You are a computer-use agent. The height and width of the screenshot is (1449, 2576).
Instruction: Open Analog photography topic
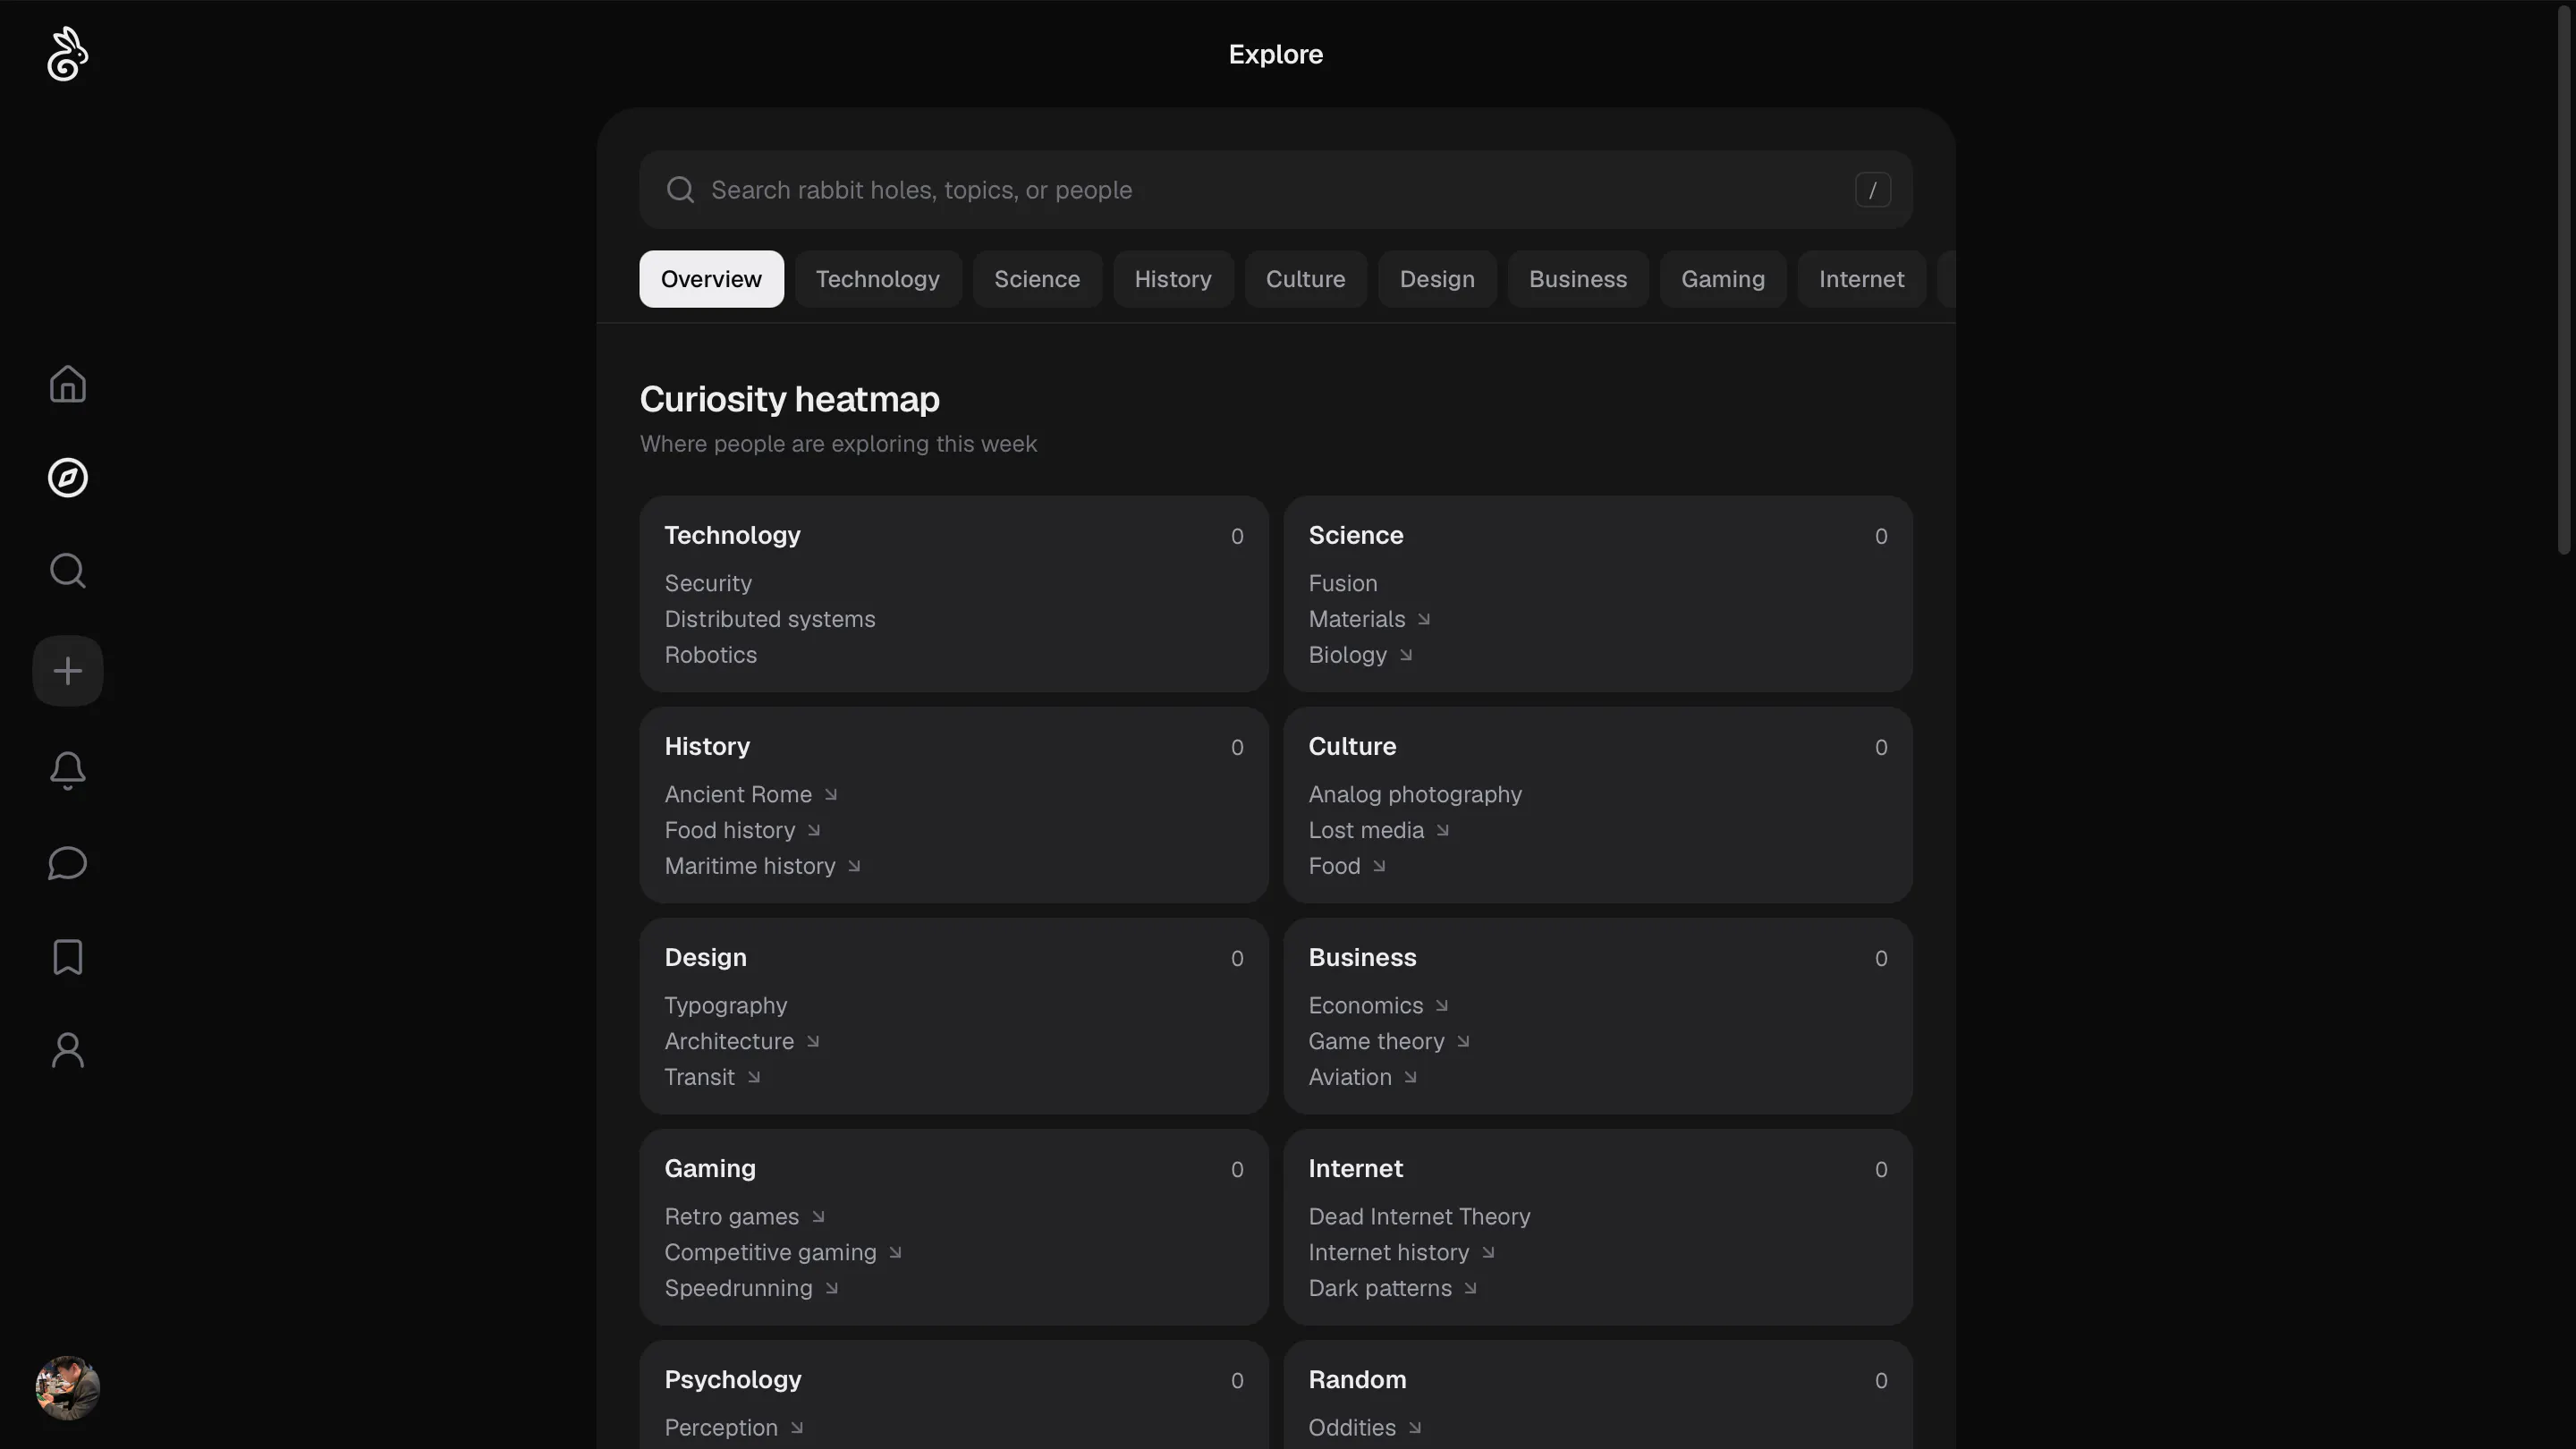coord(1414,795)
